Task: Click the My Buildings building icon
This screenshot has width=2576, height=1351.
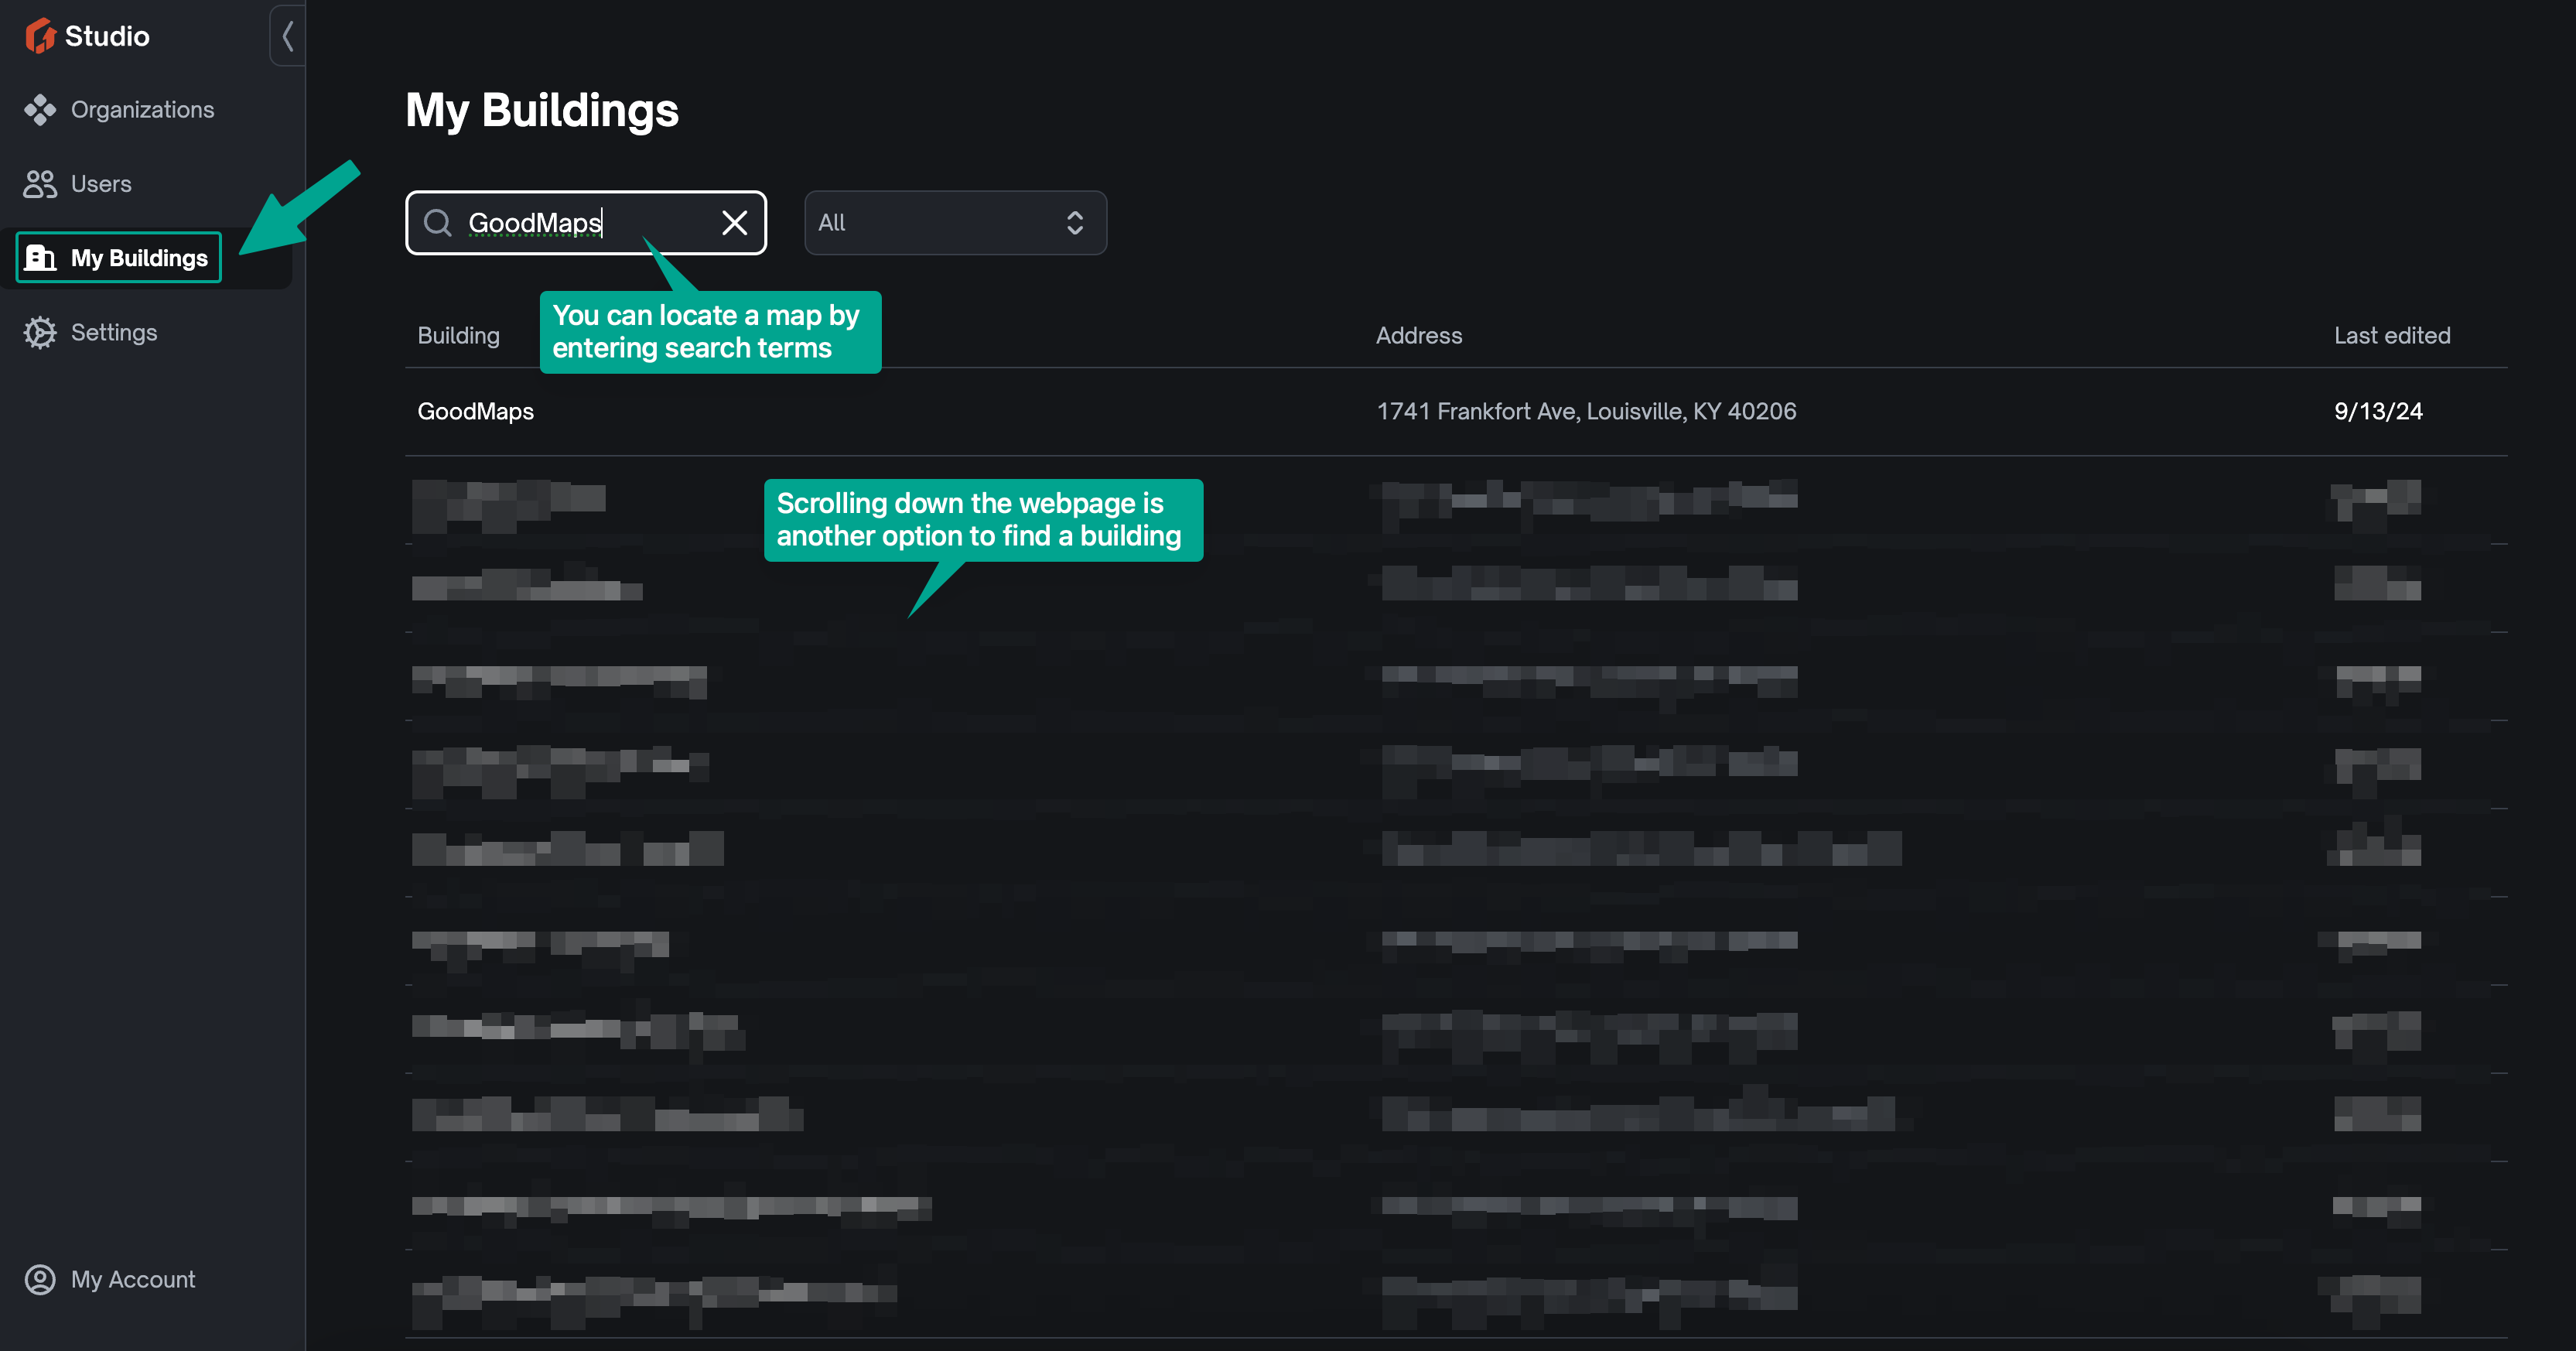Action: click(x=40, y=258)
